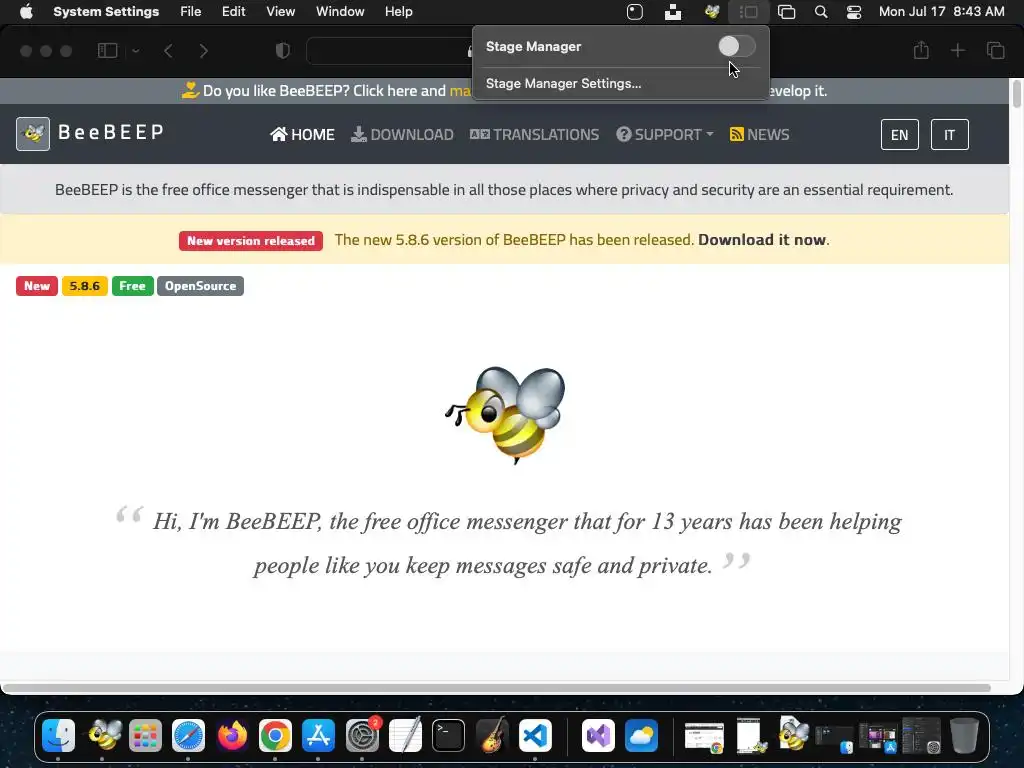Screen dimensions: 1024x768
Task: Click the yellow 5.8.6 version badge
Action: tap(84, 286)
